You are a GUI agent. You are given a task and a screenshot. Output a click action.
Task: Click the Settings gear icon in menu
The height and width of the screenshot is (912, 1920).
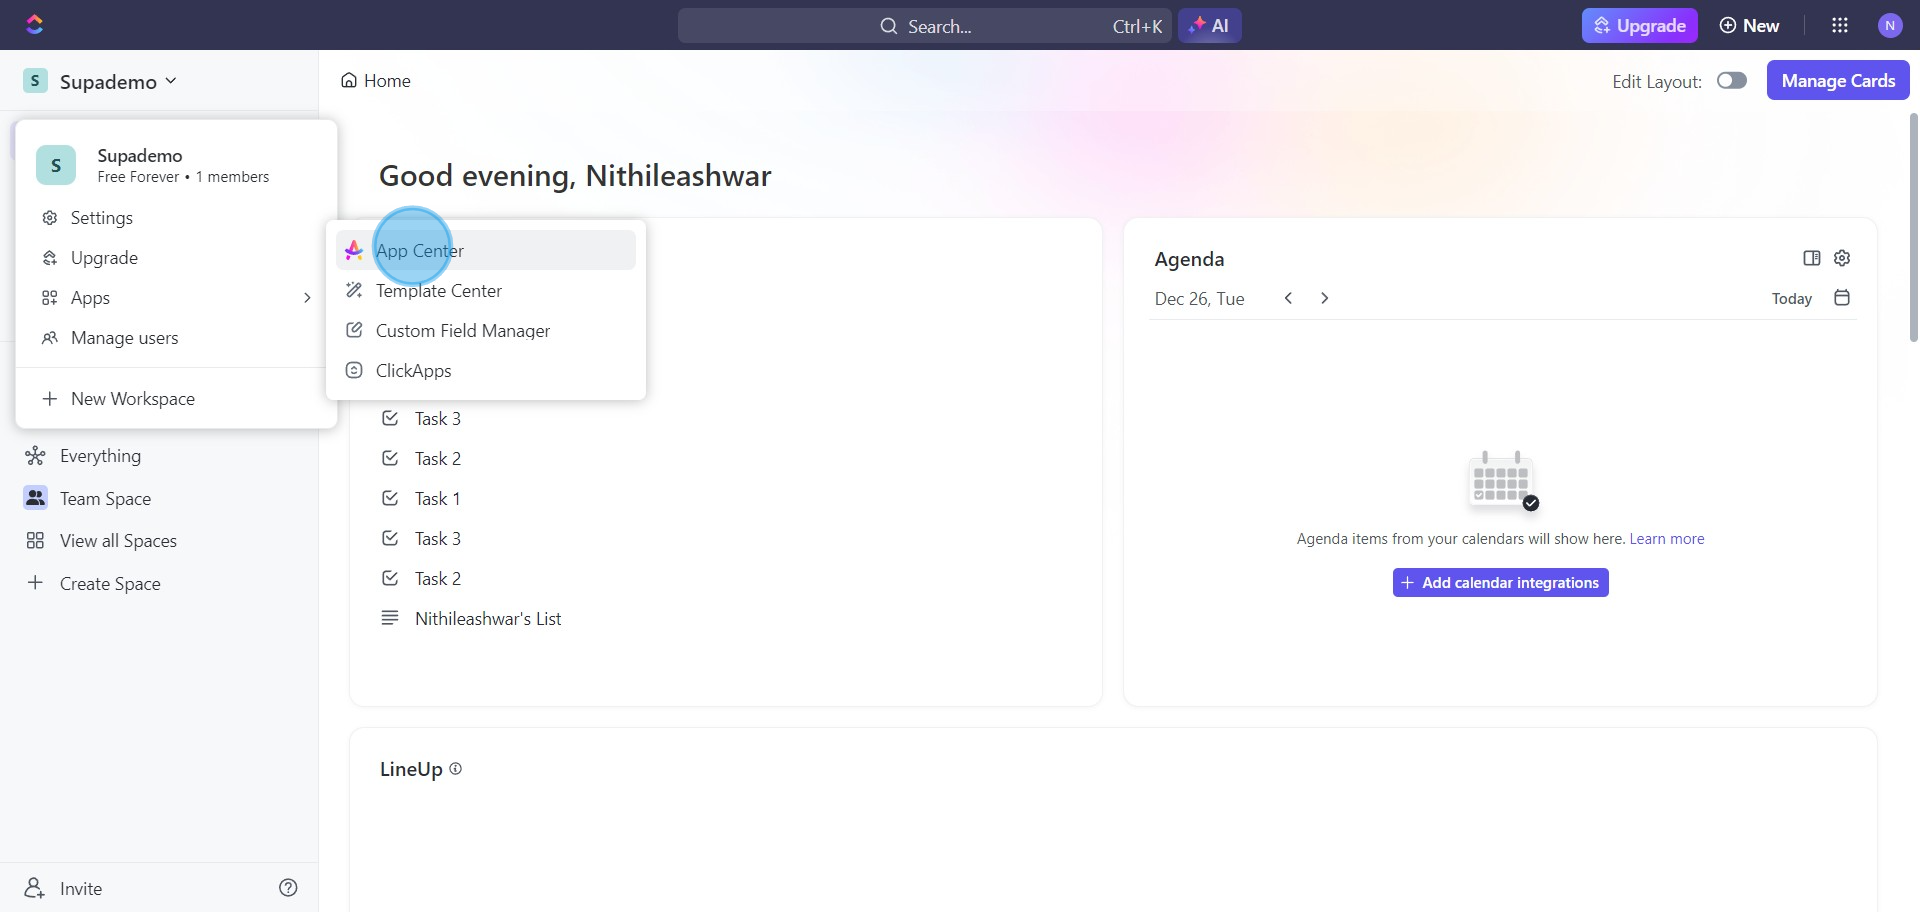pyautogui.click(x=50, y=218)
